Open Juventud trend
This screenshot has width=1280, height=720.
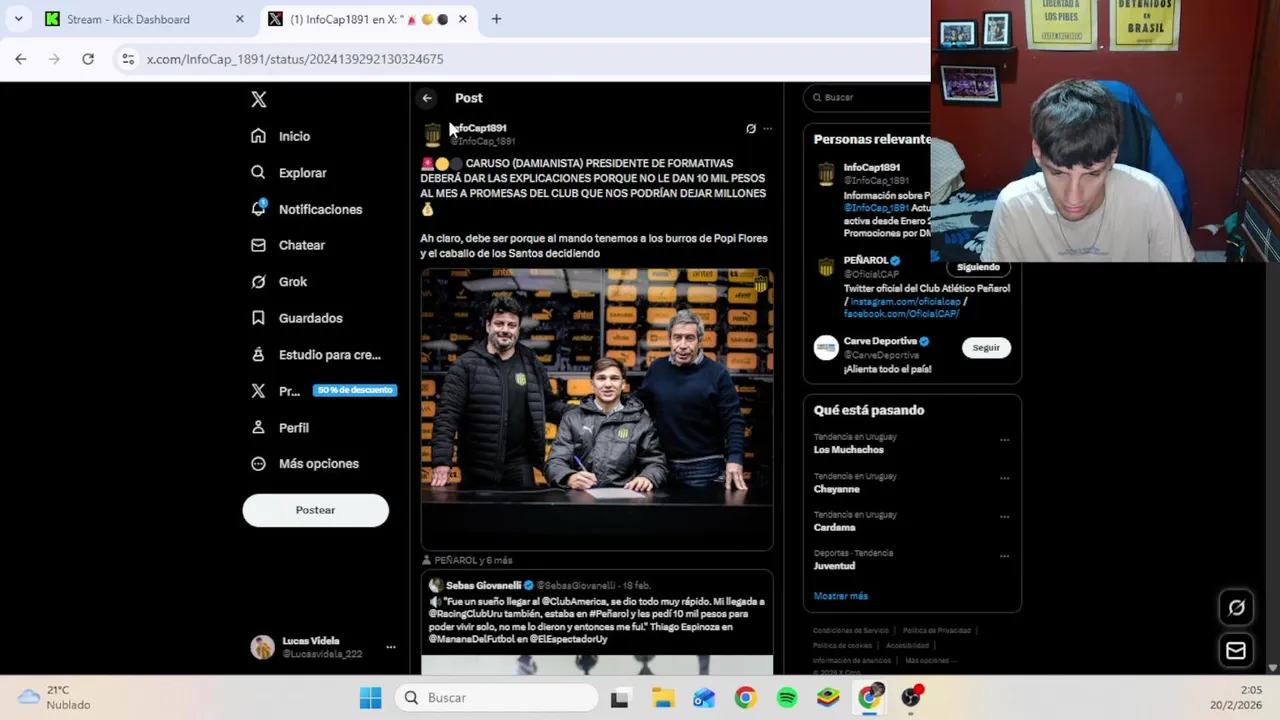(x=835, y=566)
